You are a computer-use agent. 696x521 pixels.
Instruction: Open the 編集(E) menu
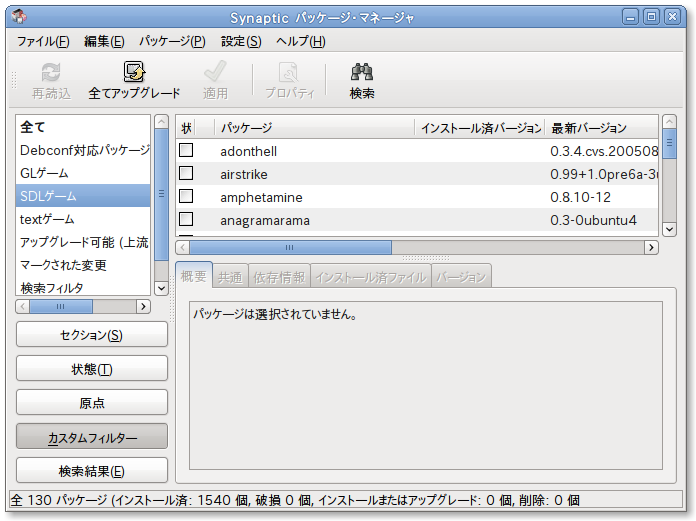coord(104,42)
